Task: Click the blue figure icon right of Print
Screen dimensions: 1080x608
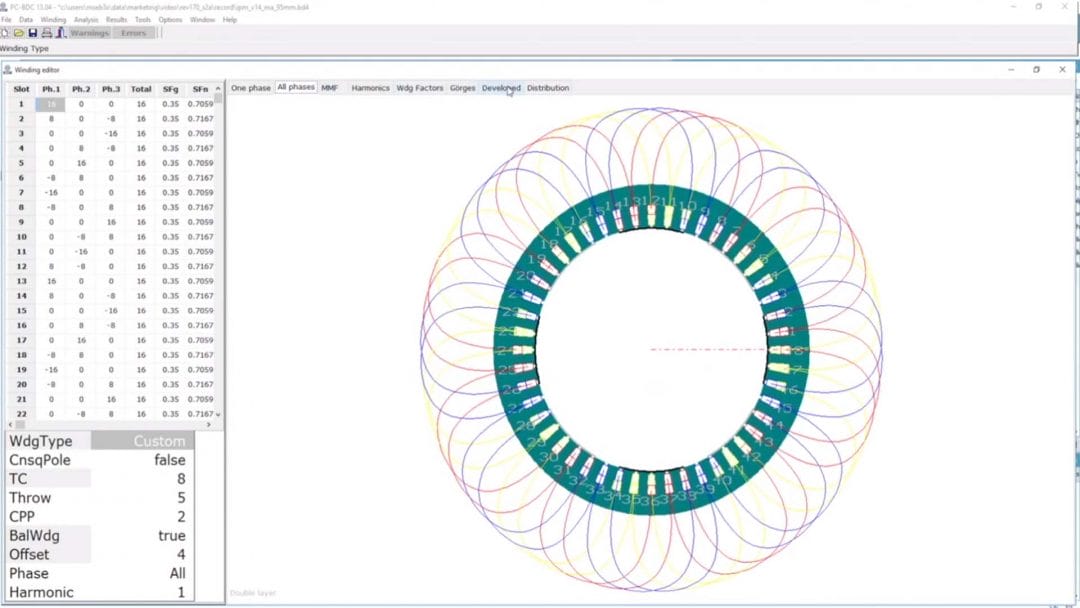Action: click(x=61, y=31)
